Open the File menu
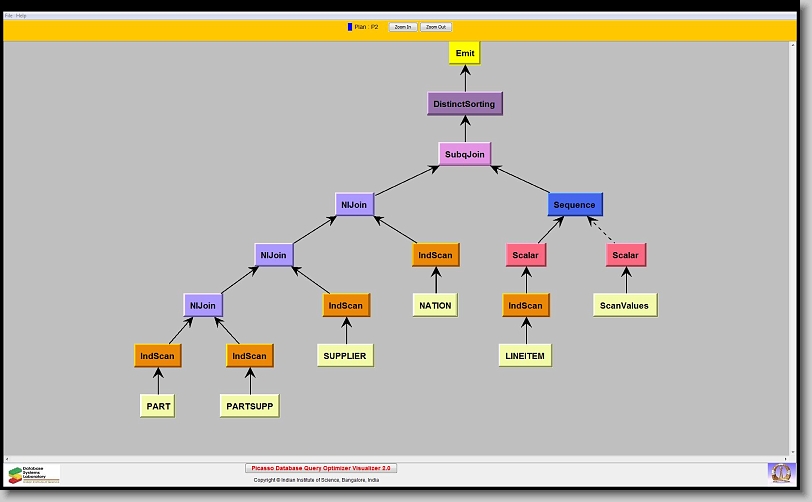Screen dimensions: 812x502 coord(9,16)
